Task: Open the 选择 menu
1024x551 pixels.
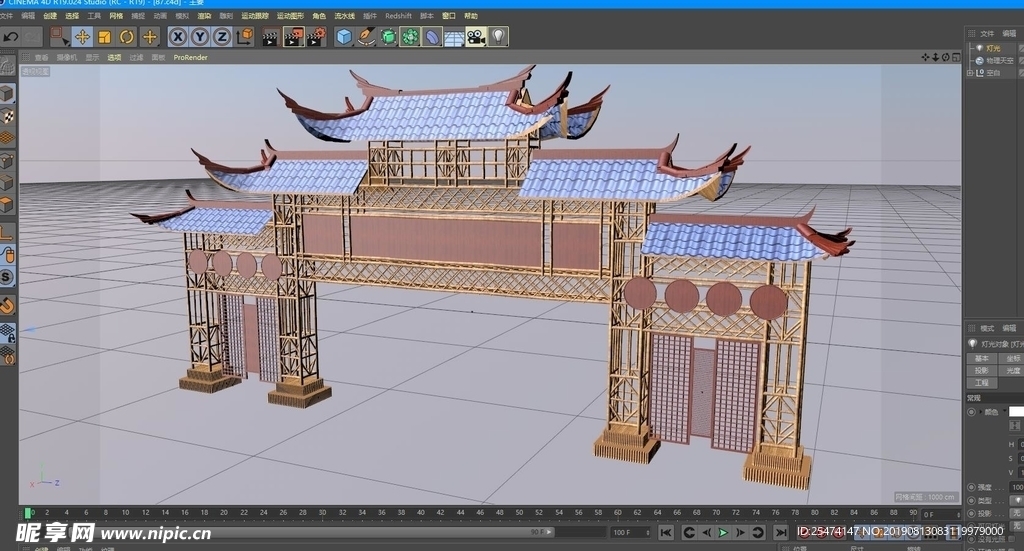Action: coord(72,16)
